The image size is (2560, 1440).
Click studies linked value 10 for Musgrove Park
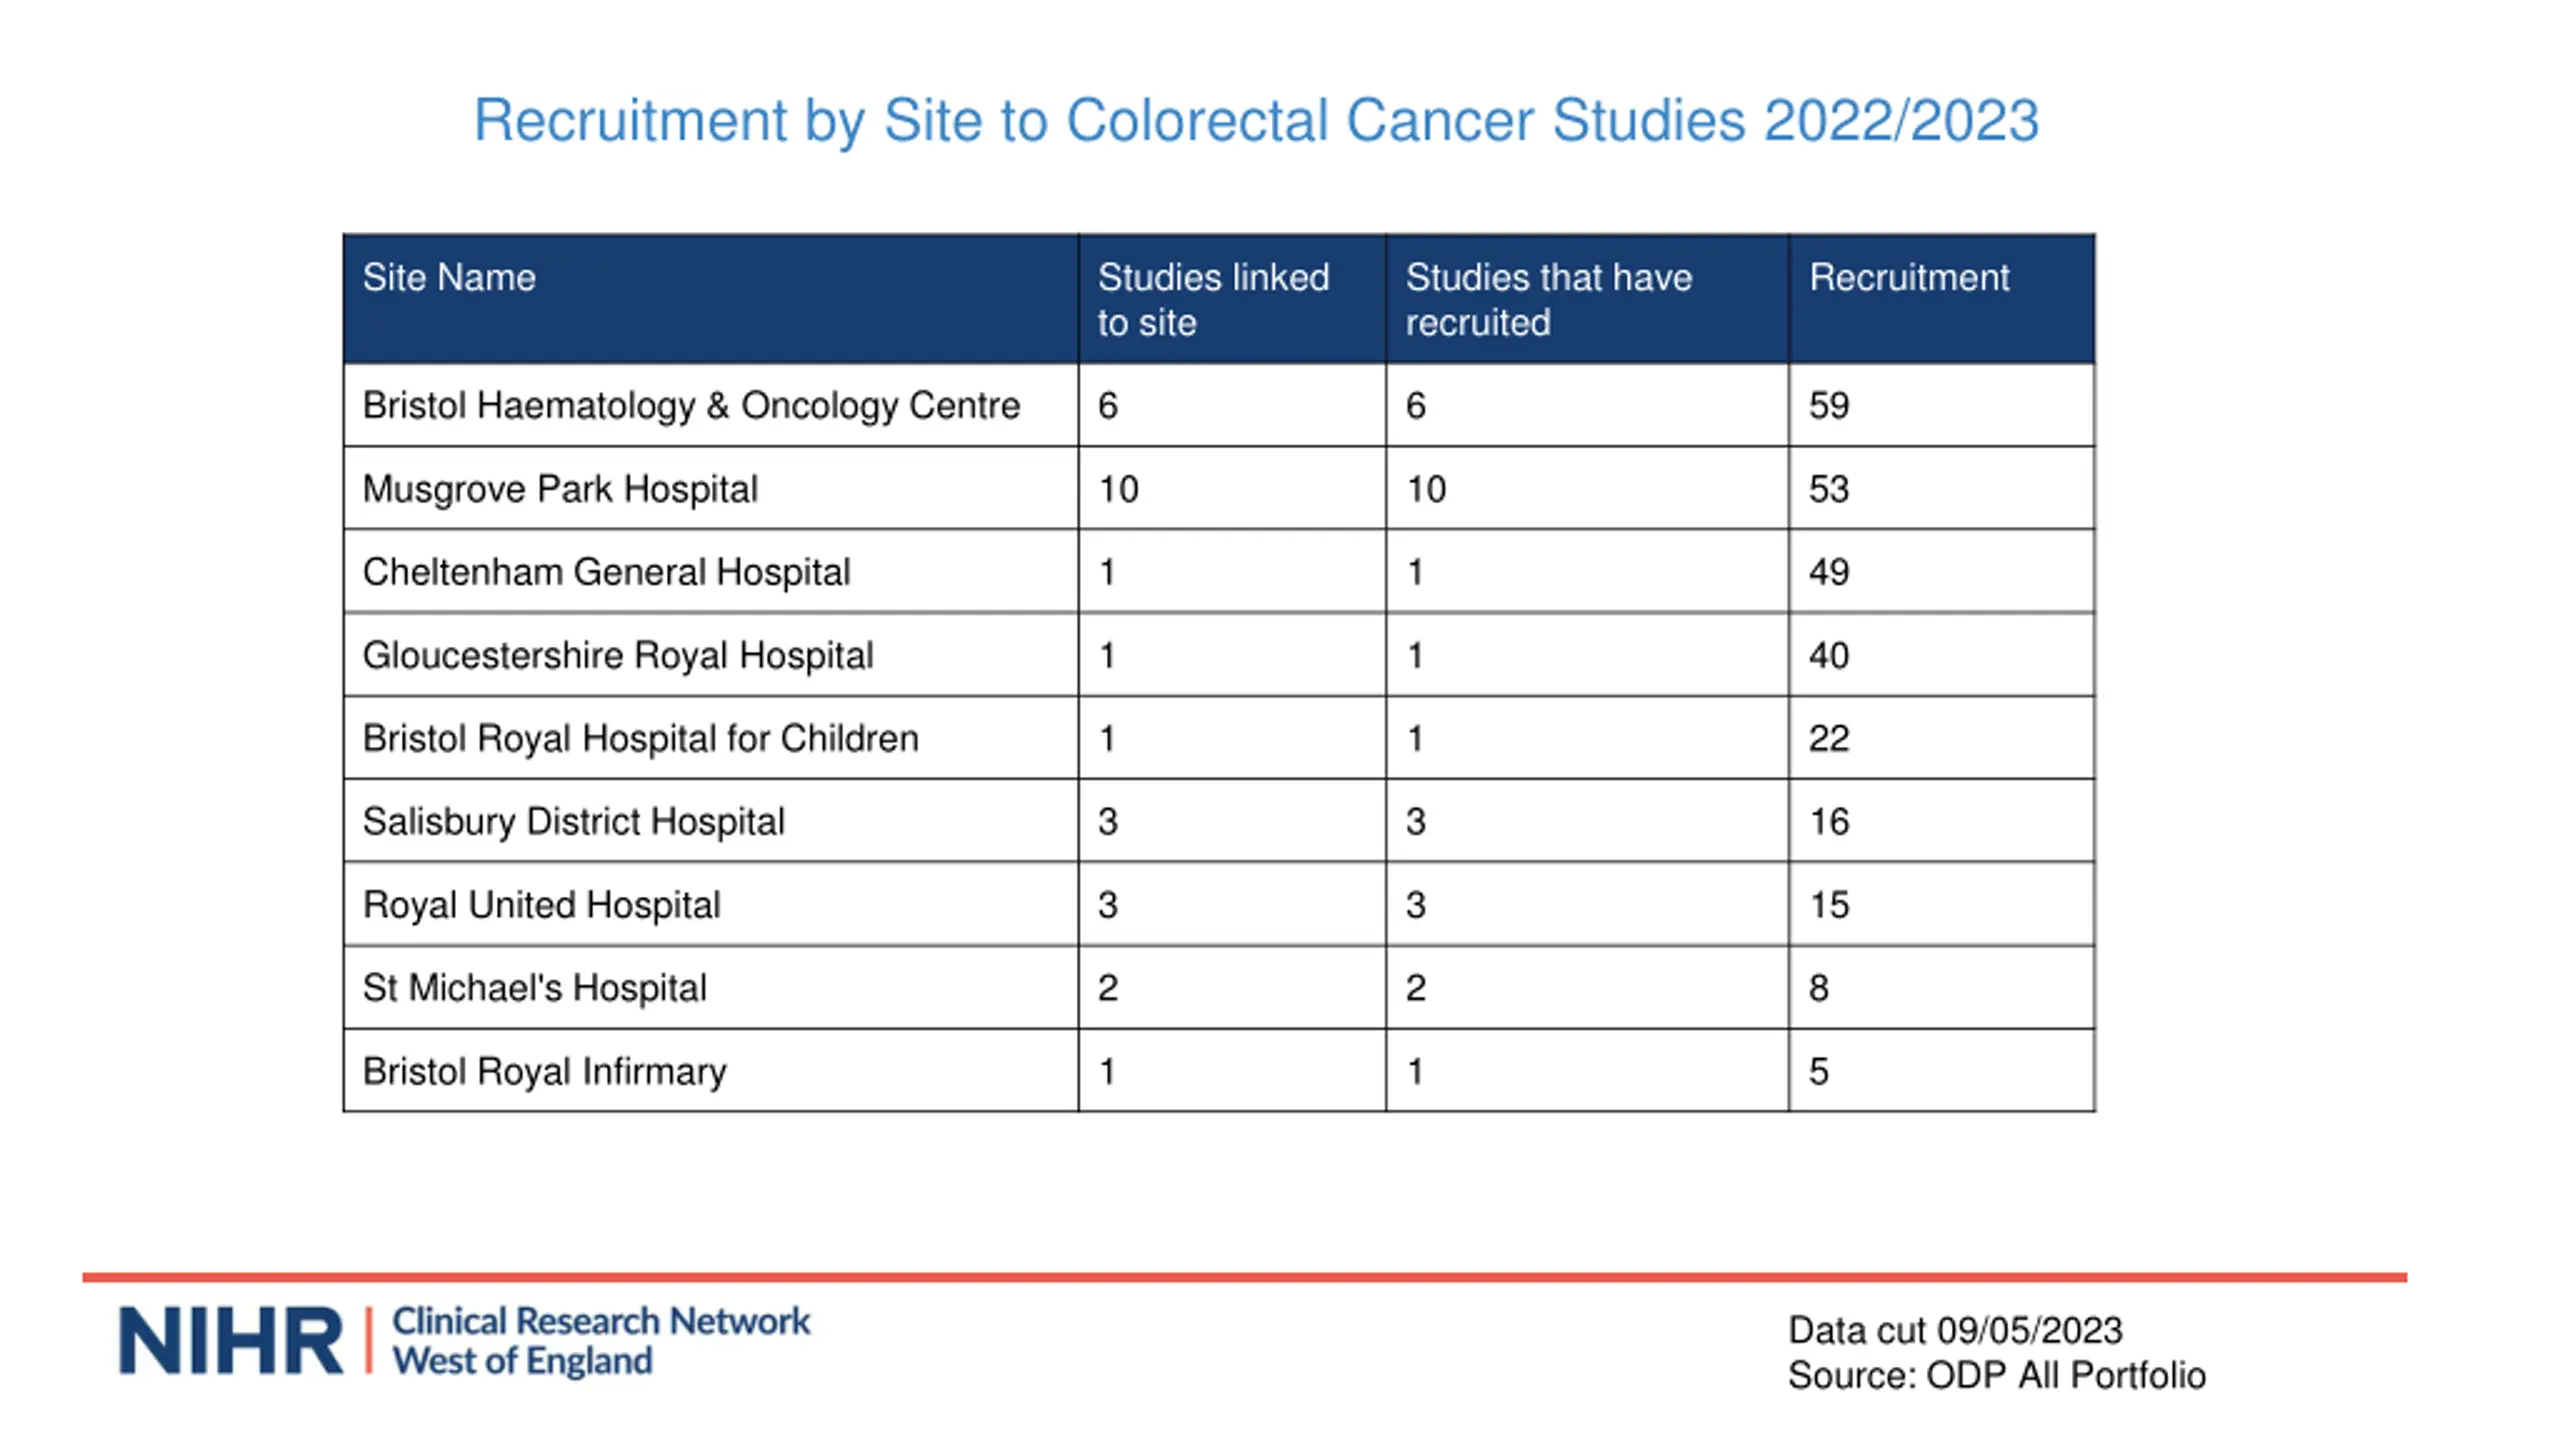click(1118, 489)
